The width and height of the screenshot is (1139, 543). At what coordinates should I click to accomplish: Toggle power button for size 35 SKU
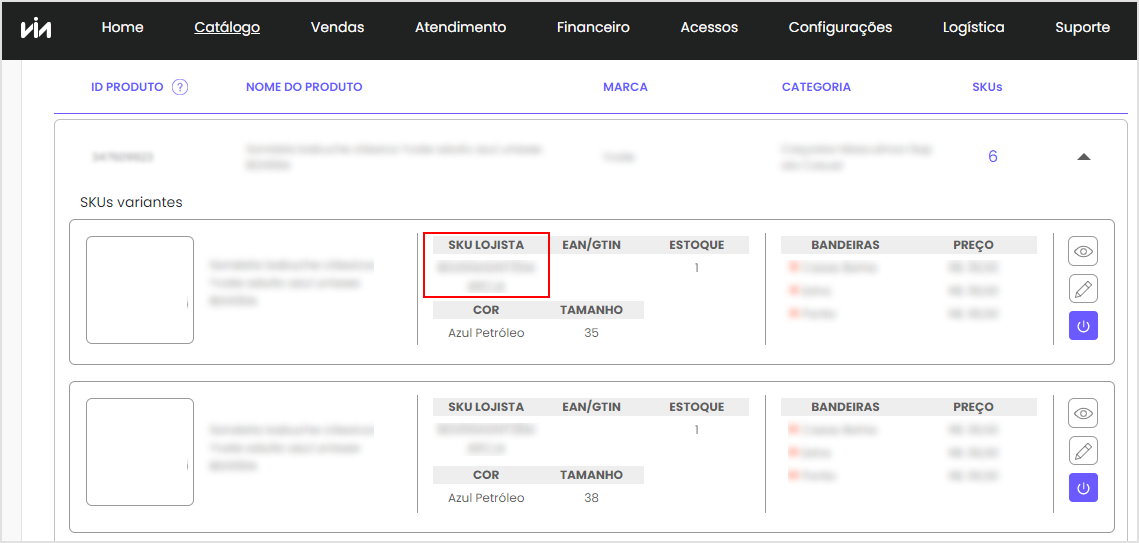[x=1083, y=326]
